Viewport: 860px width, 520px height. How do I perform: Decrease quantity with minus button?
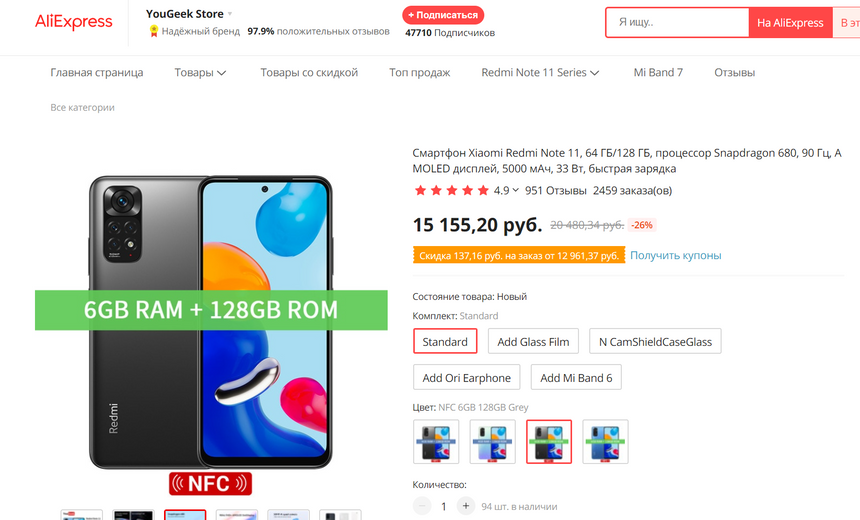pos(422,506)
